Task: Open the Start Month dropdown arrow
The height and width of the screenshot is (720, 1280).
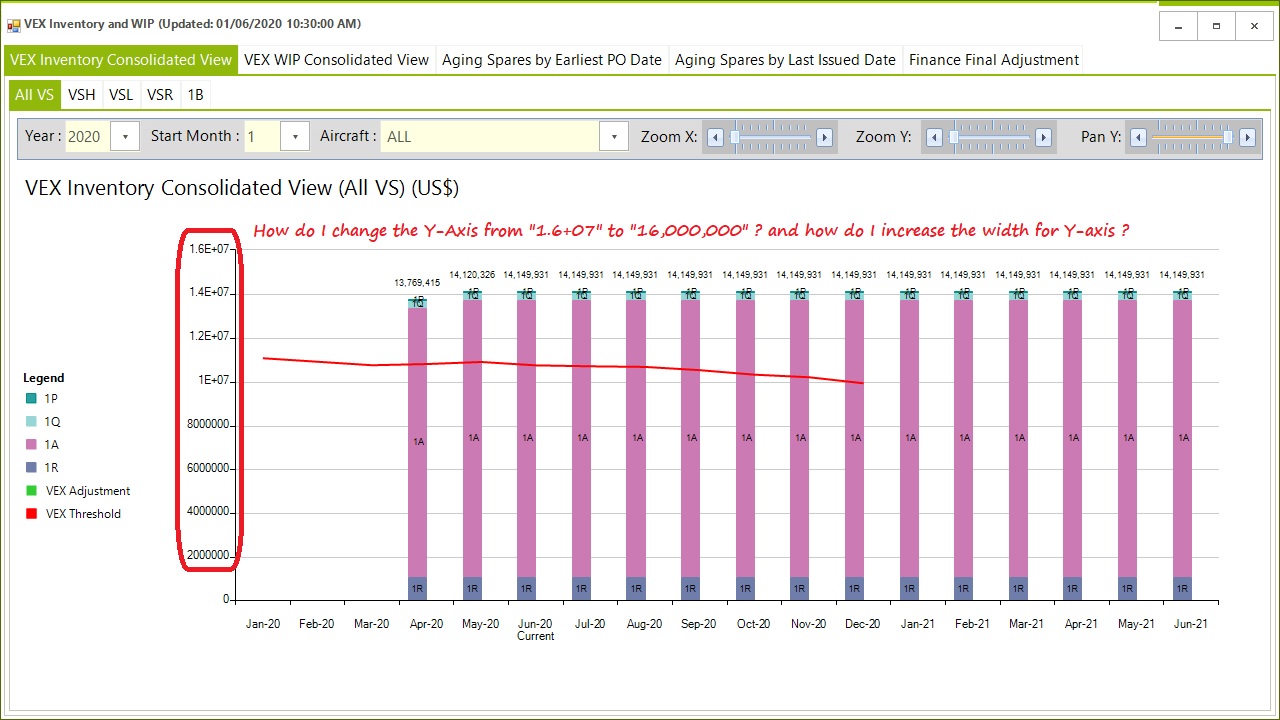Action: (295, 137)
